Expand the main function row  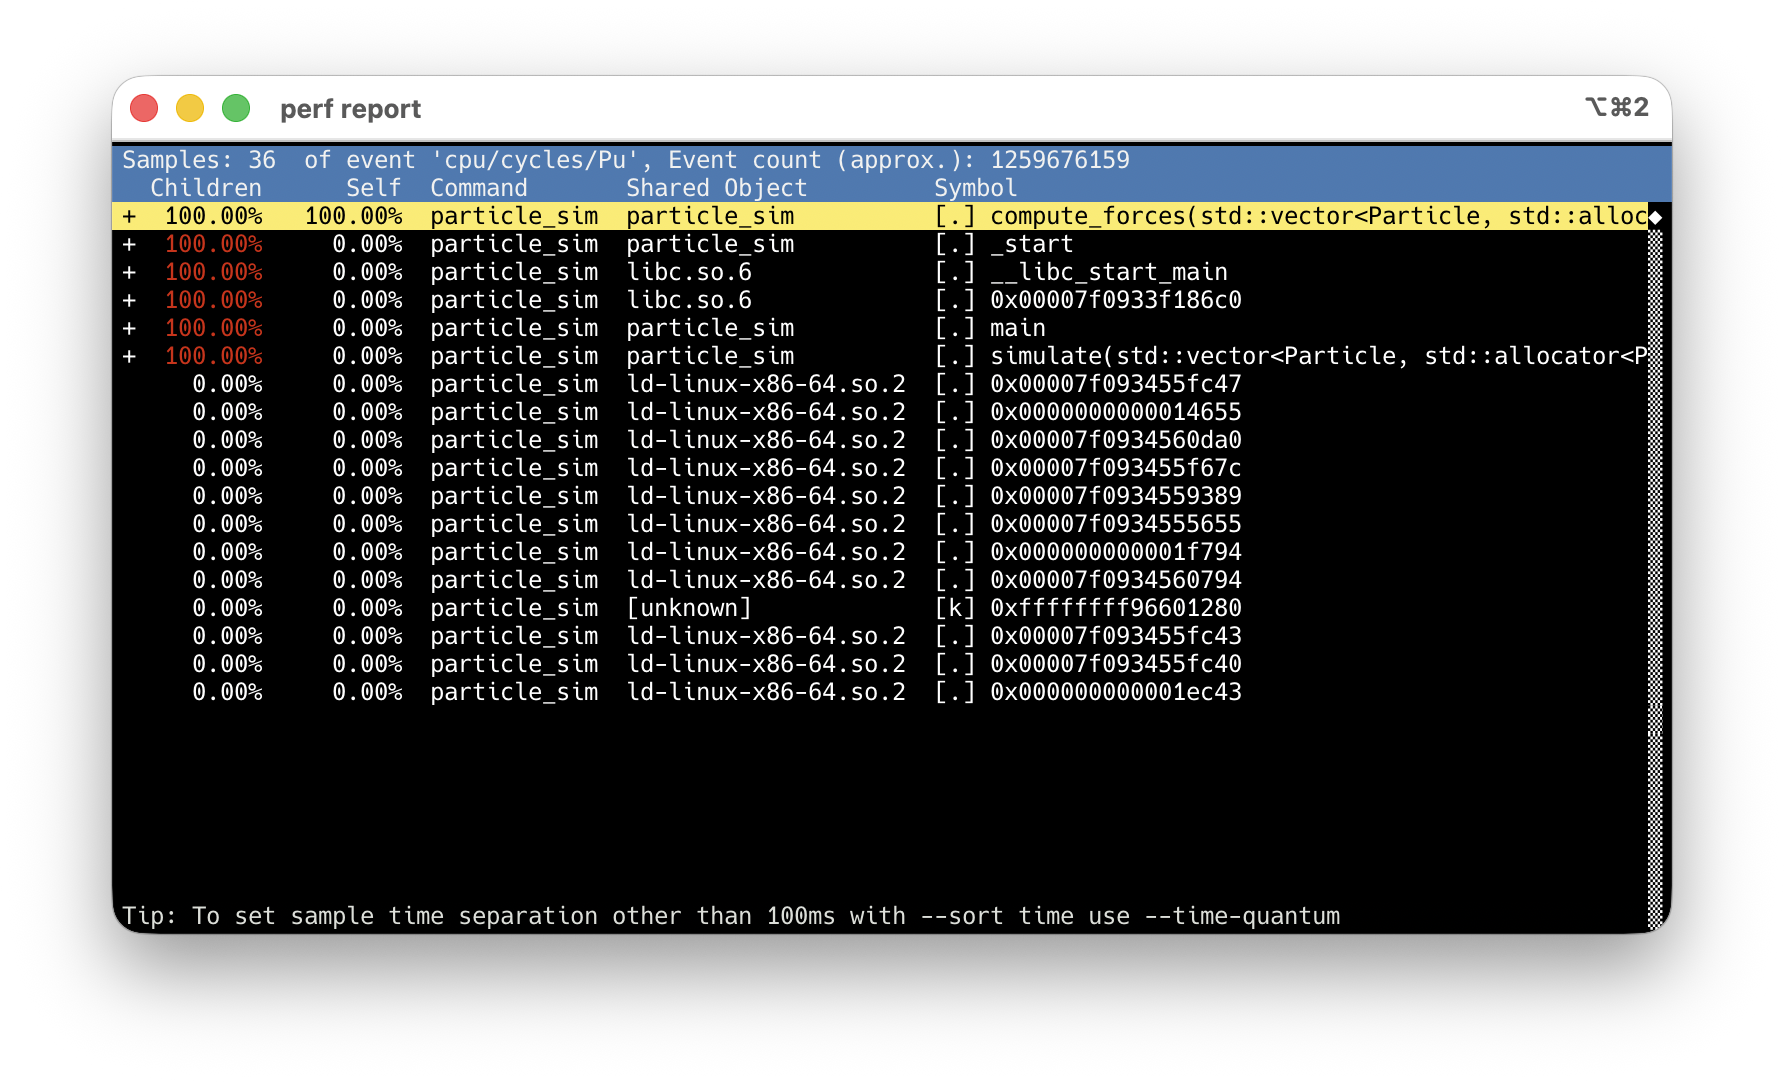click(x=129, y=328)
